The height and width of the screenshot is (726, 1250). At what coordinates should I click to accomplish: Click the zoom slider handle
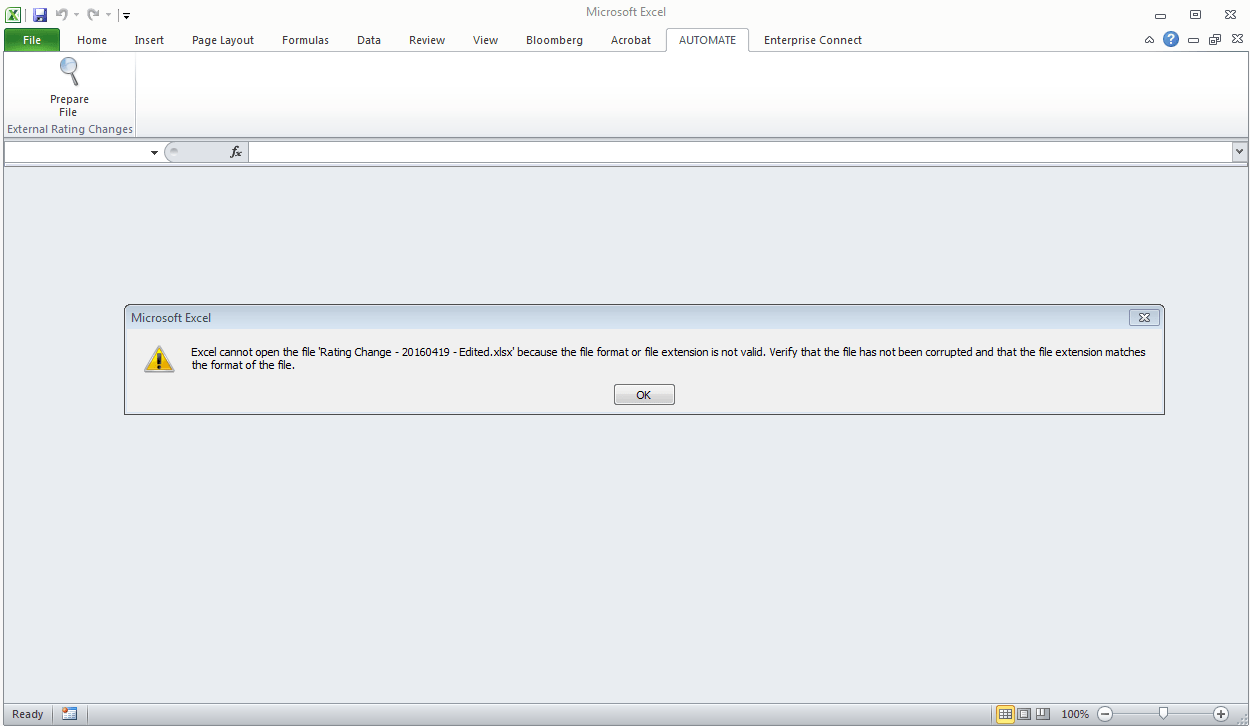click(x=1163, y=714)
